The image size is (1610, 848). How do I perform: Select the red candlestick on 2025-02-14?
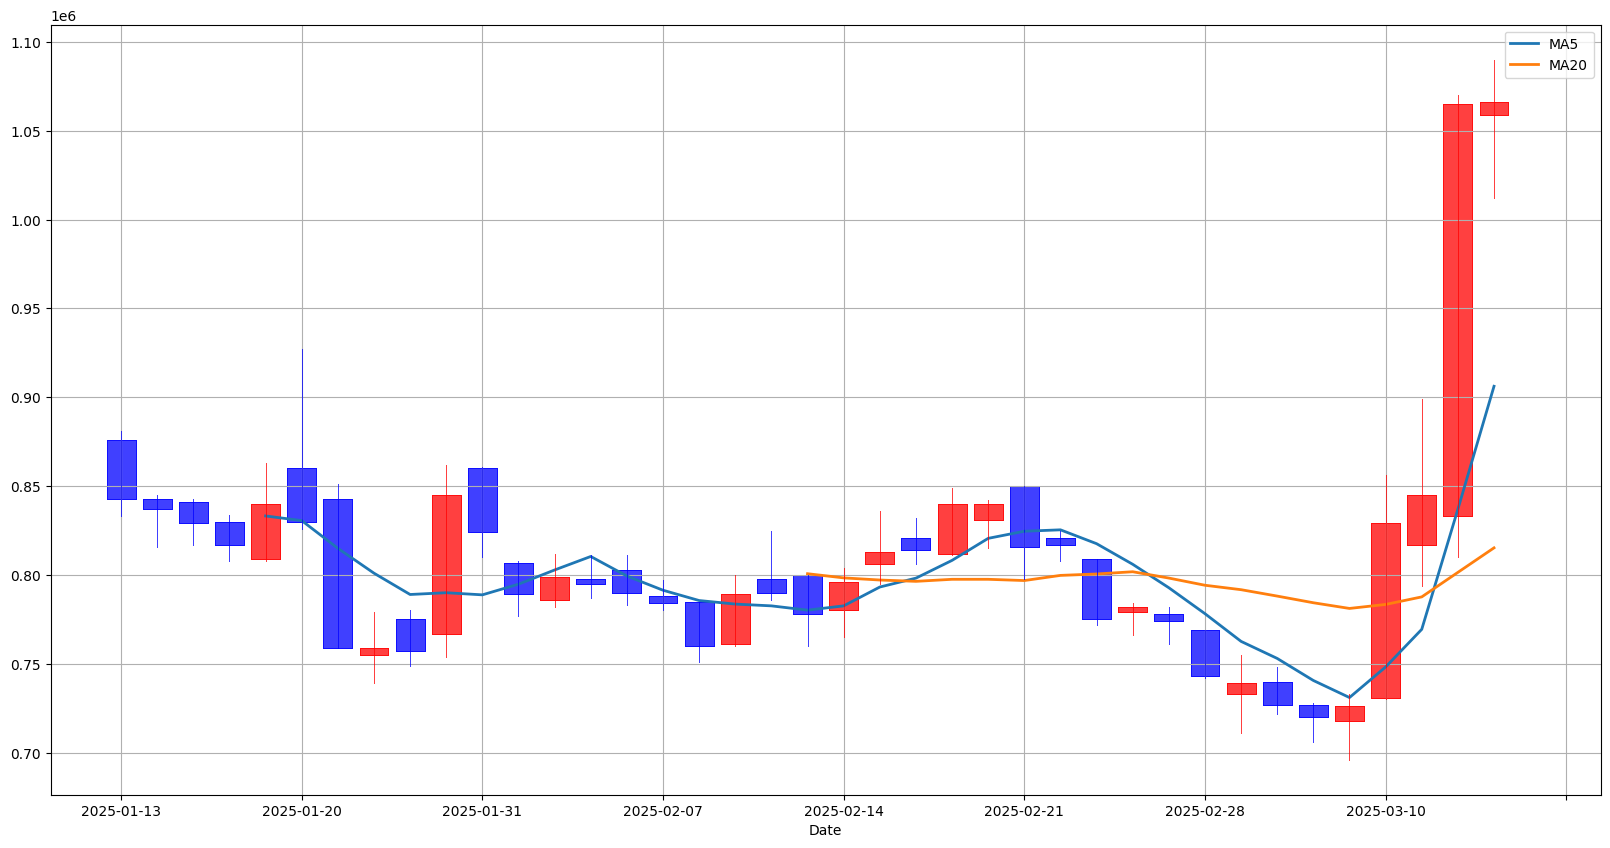click(844, 596)
